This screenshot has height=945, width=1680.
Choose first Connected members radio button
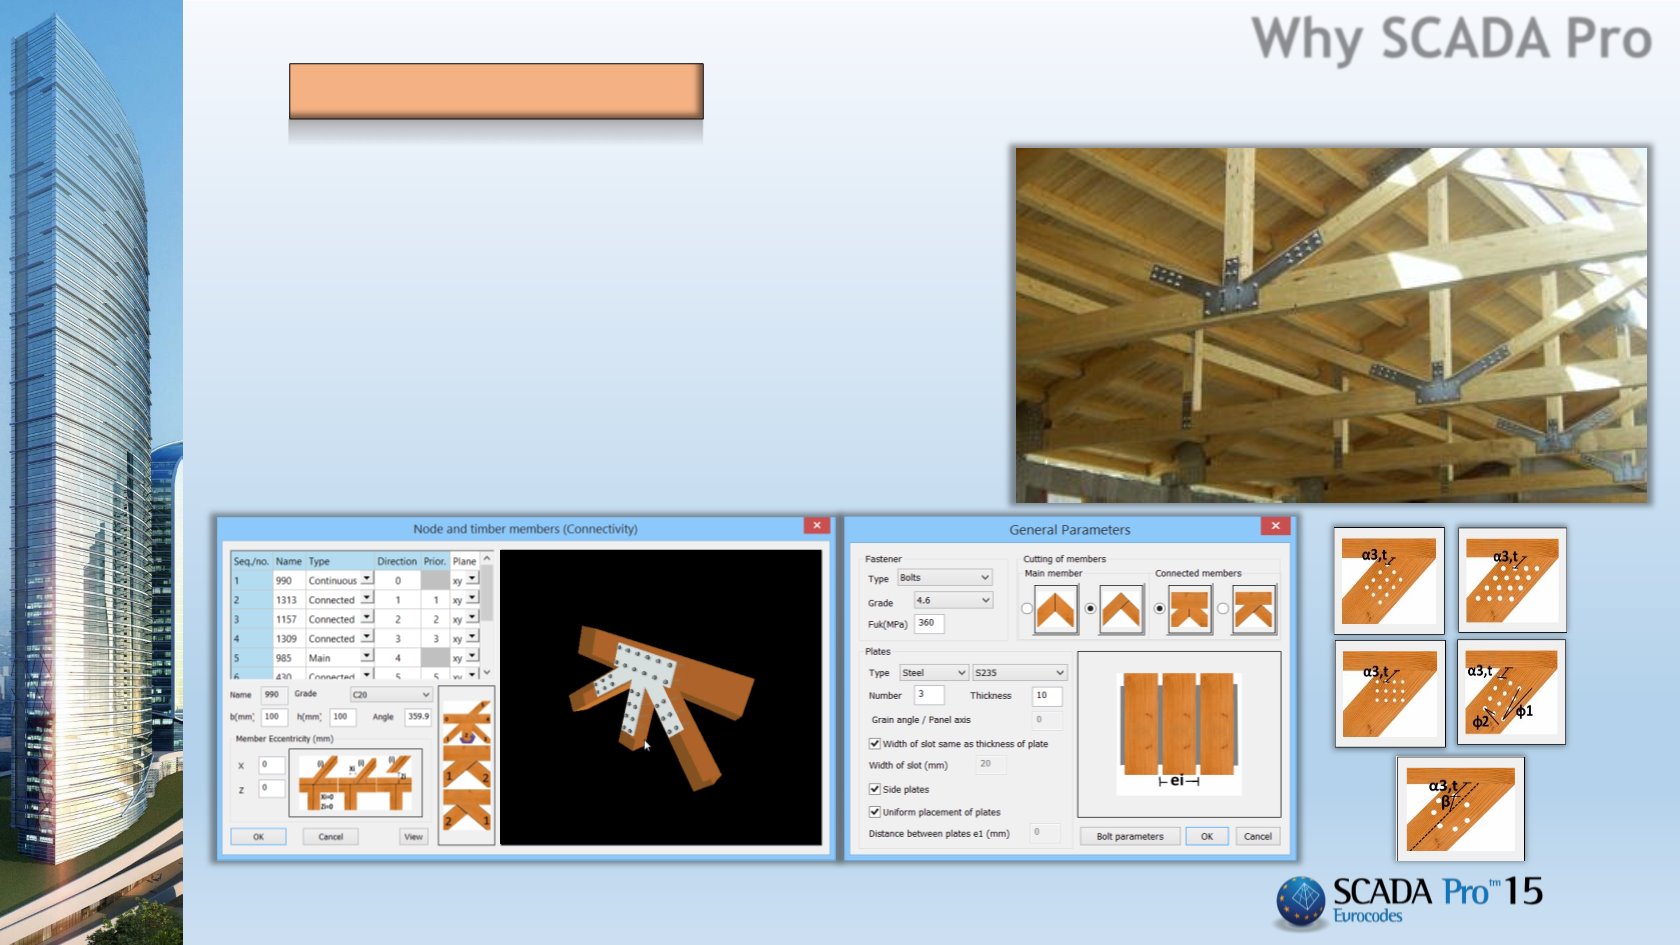[x=1160, y=608]
